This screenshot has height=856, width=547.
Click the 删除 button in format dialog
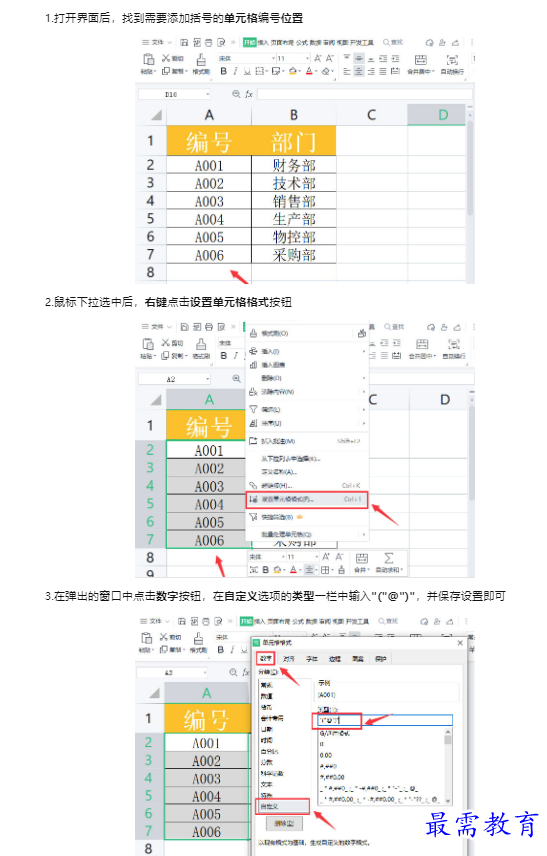(284, 823)
